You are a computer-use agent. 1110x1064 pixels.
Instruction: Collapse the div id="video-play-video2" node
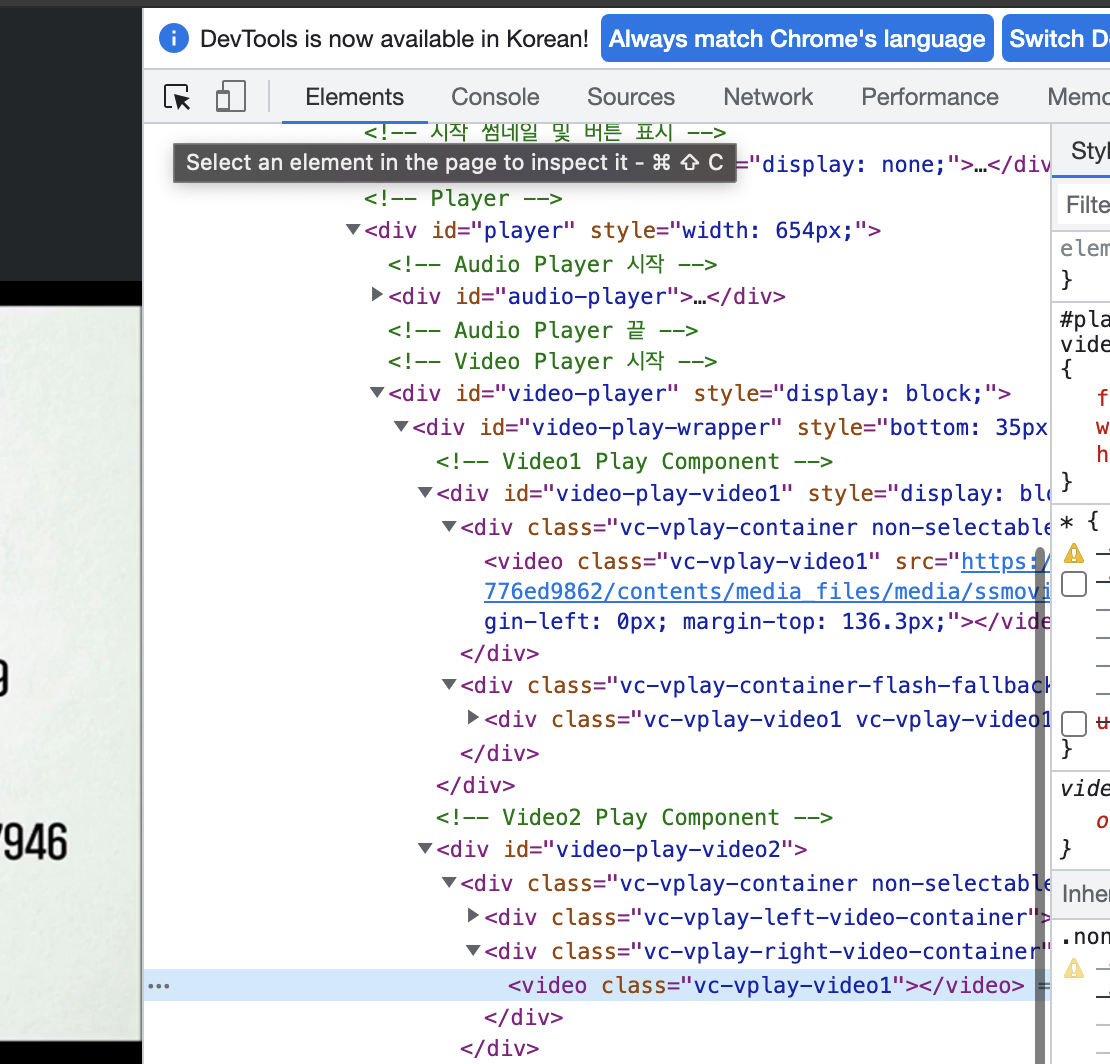click(425, 848)
